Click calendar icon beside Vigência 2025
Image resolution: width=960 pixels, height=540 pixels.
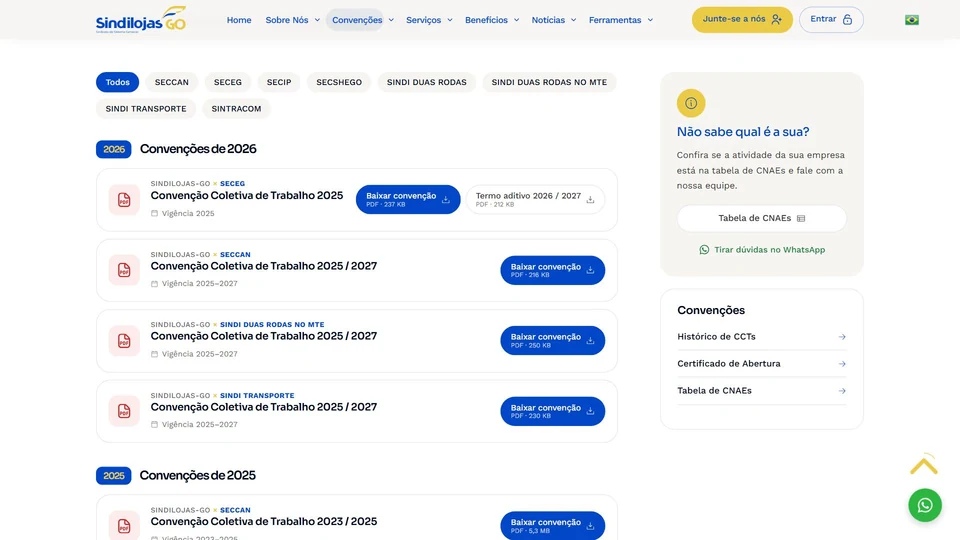(154, 214)
